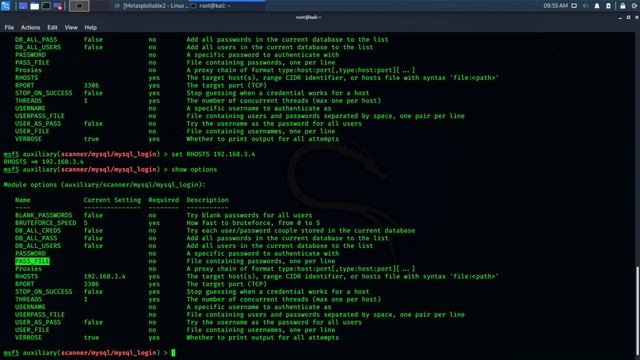Image resolution: width=640 pixels, height=360 pixels.
Task: Select the workspace switcher thumbnail in panel
Action: pos(79,6)
